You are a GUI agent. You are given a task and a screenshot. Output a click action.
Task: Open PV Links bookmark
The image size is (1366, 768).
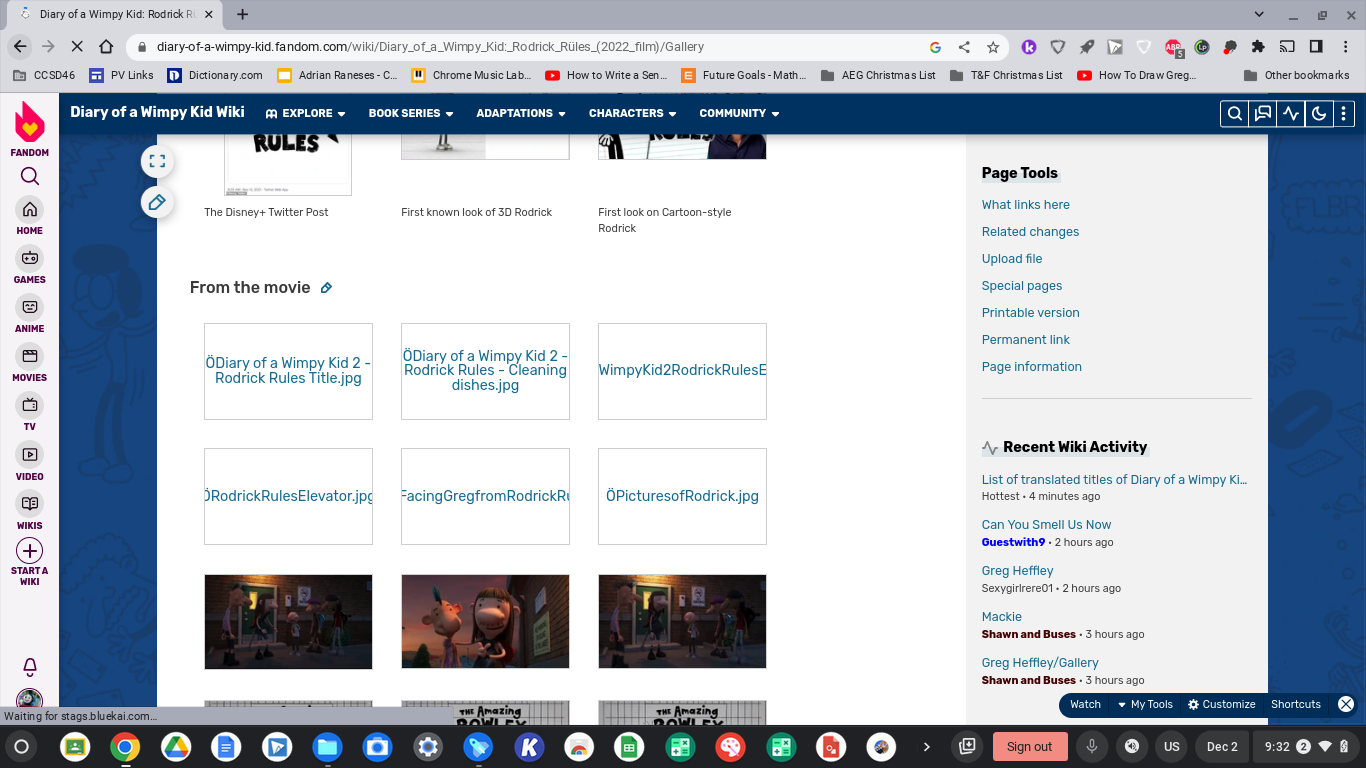point(121,75)
